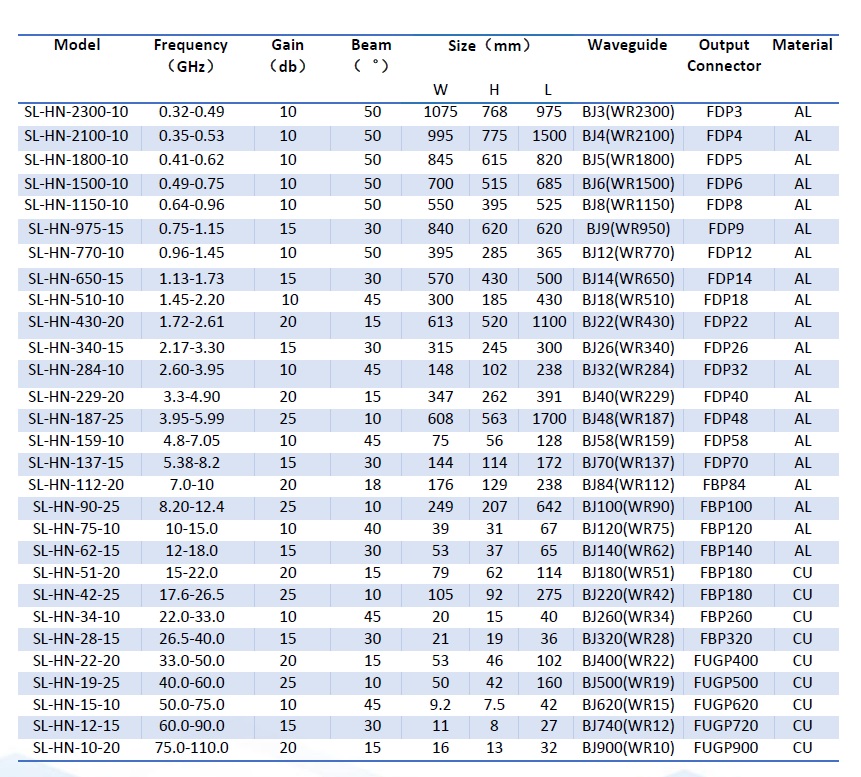The width and height of the screenshot is (861, 777).
Task: Select model SL-HN-15-10
Action: click(76, 705)
